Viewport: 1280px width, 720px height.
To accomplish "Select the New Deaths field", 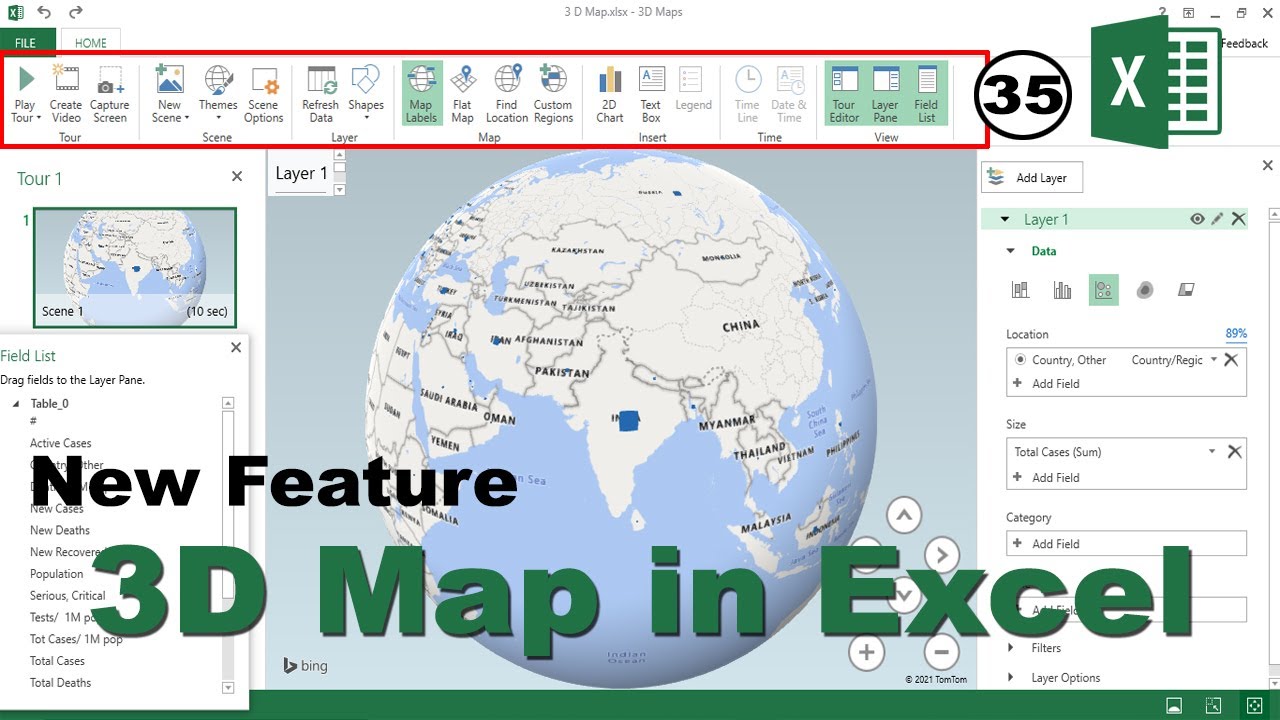I will [60, 530].
